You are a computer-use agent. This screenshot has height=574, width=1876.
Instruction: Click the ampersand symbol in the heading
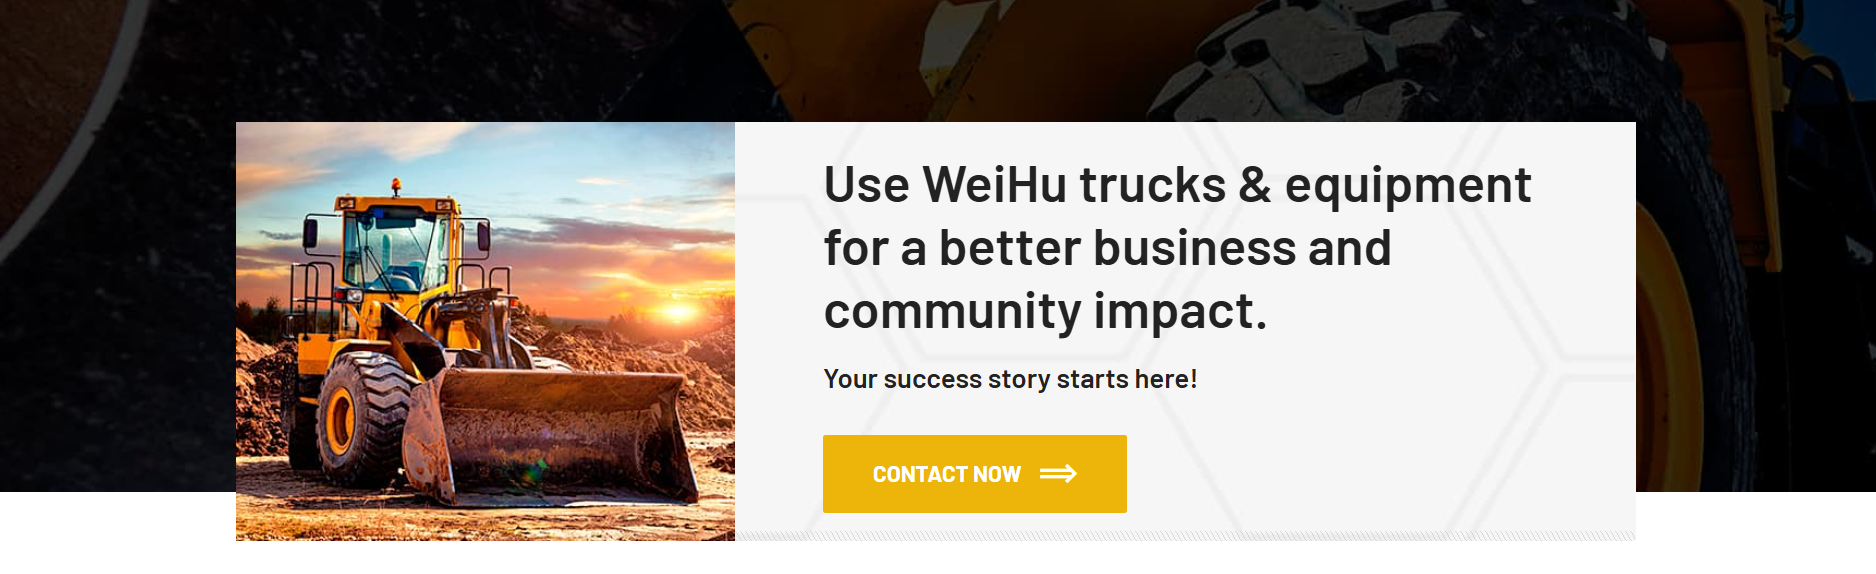pos(1255,185)
